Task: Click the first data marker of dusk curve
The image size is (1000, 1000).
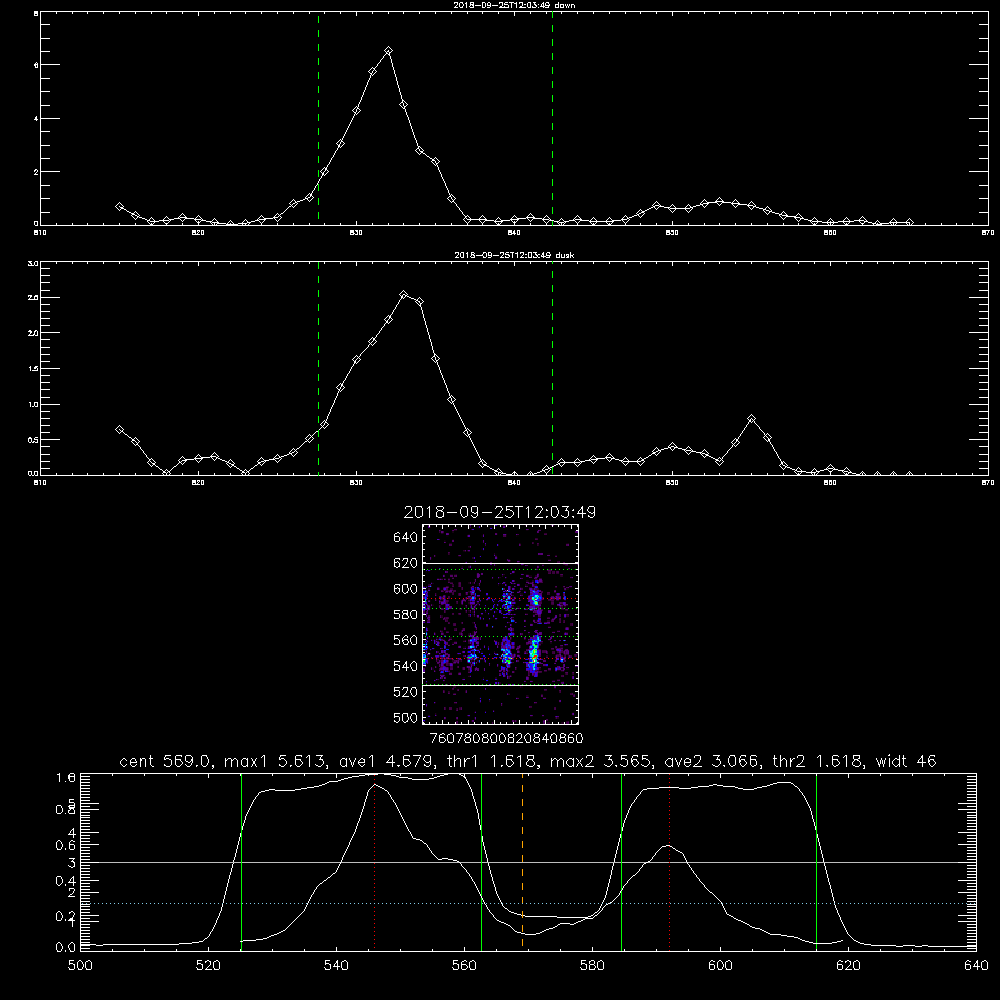Action: pyautogui.click(x=119, y=430)
